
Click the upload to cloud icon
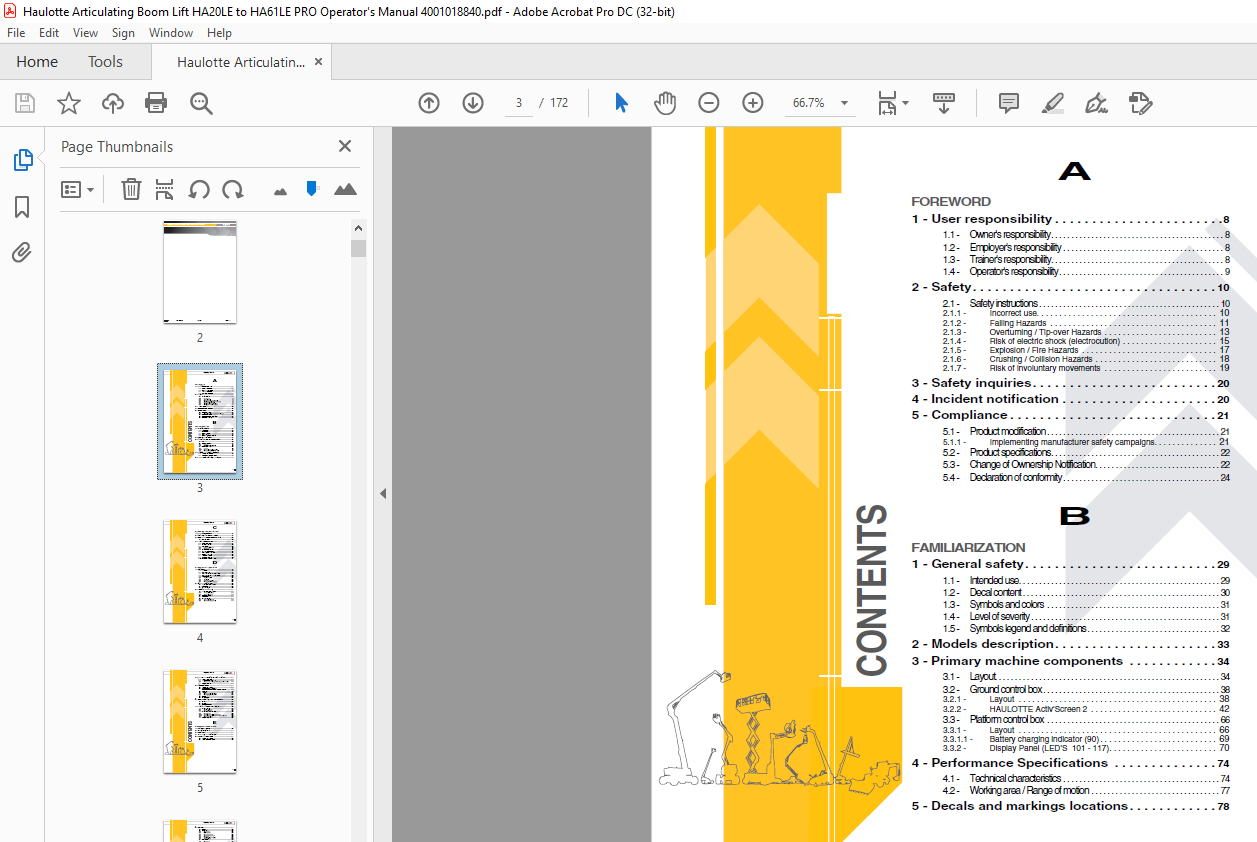coord(113,103)
